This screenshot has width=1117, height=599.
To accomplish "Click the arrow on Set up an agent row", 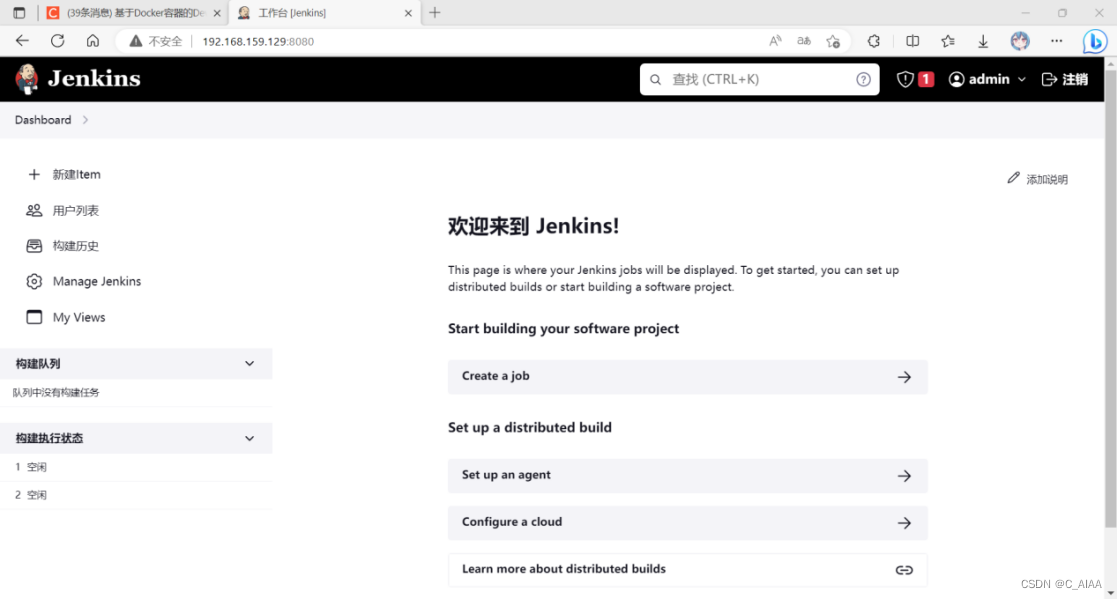I will (904, 476).
